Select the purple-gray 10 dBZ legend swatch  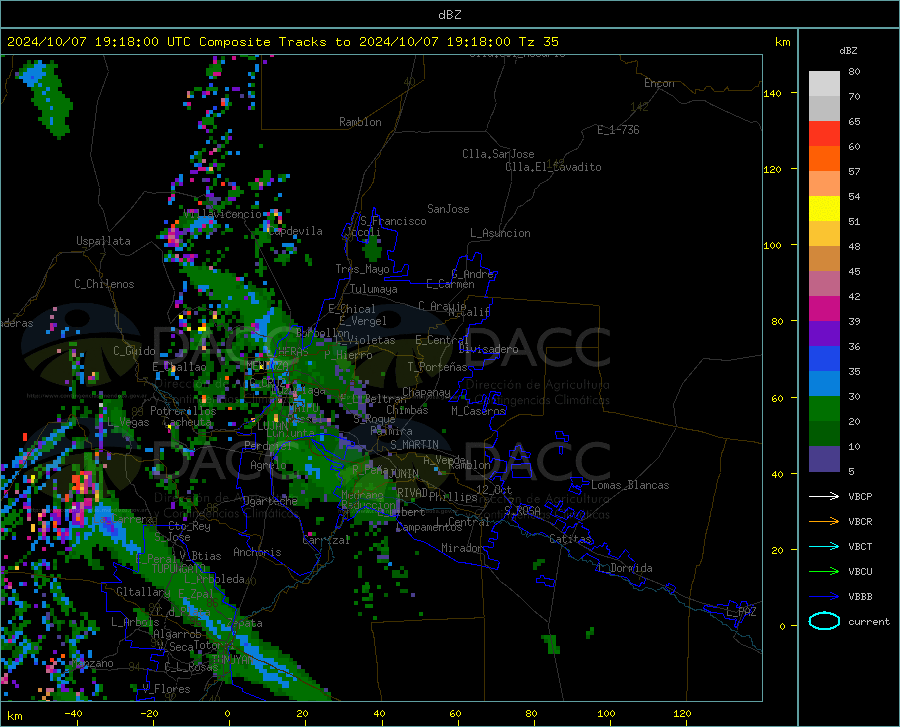pos(824,459)
